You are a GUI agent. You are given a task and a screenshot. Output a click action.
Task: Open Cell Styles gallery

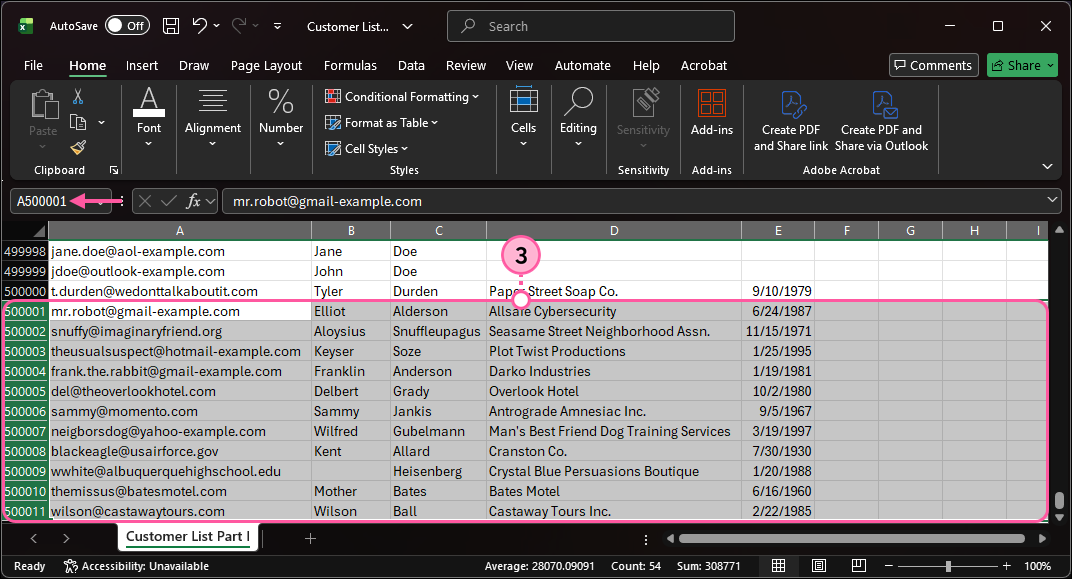[x=366, y=148]
